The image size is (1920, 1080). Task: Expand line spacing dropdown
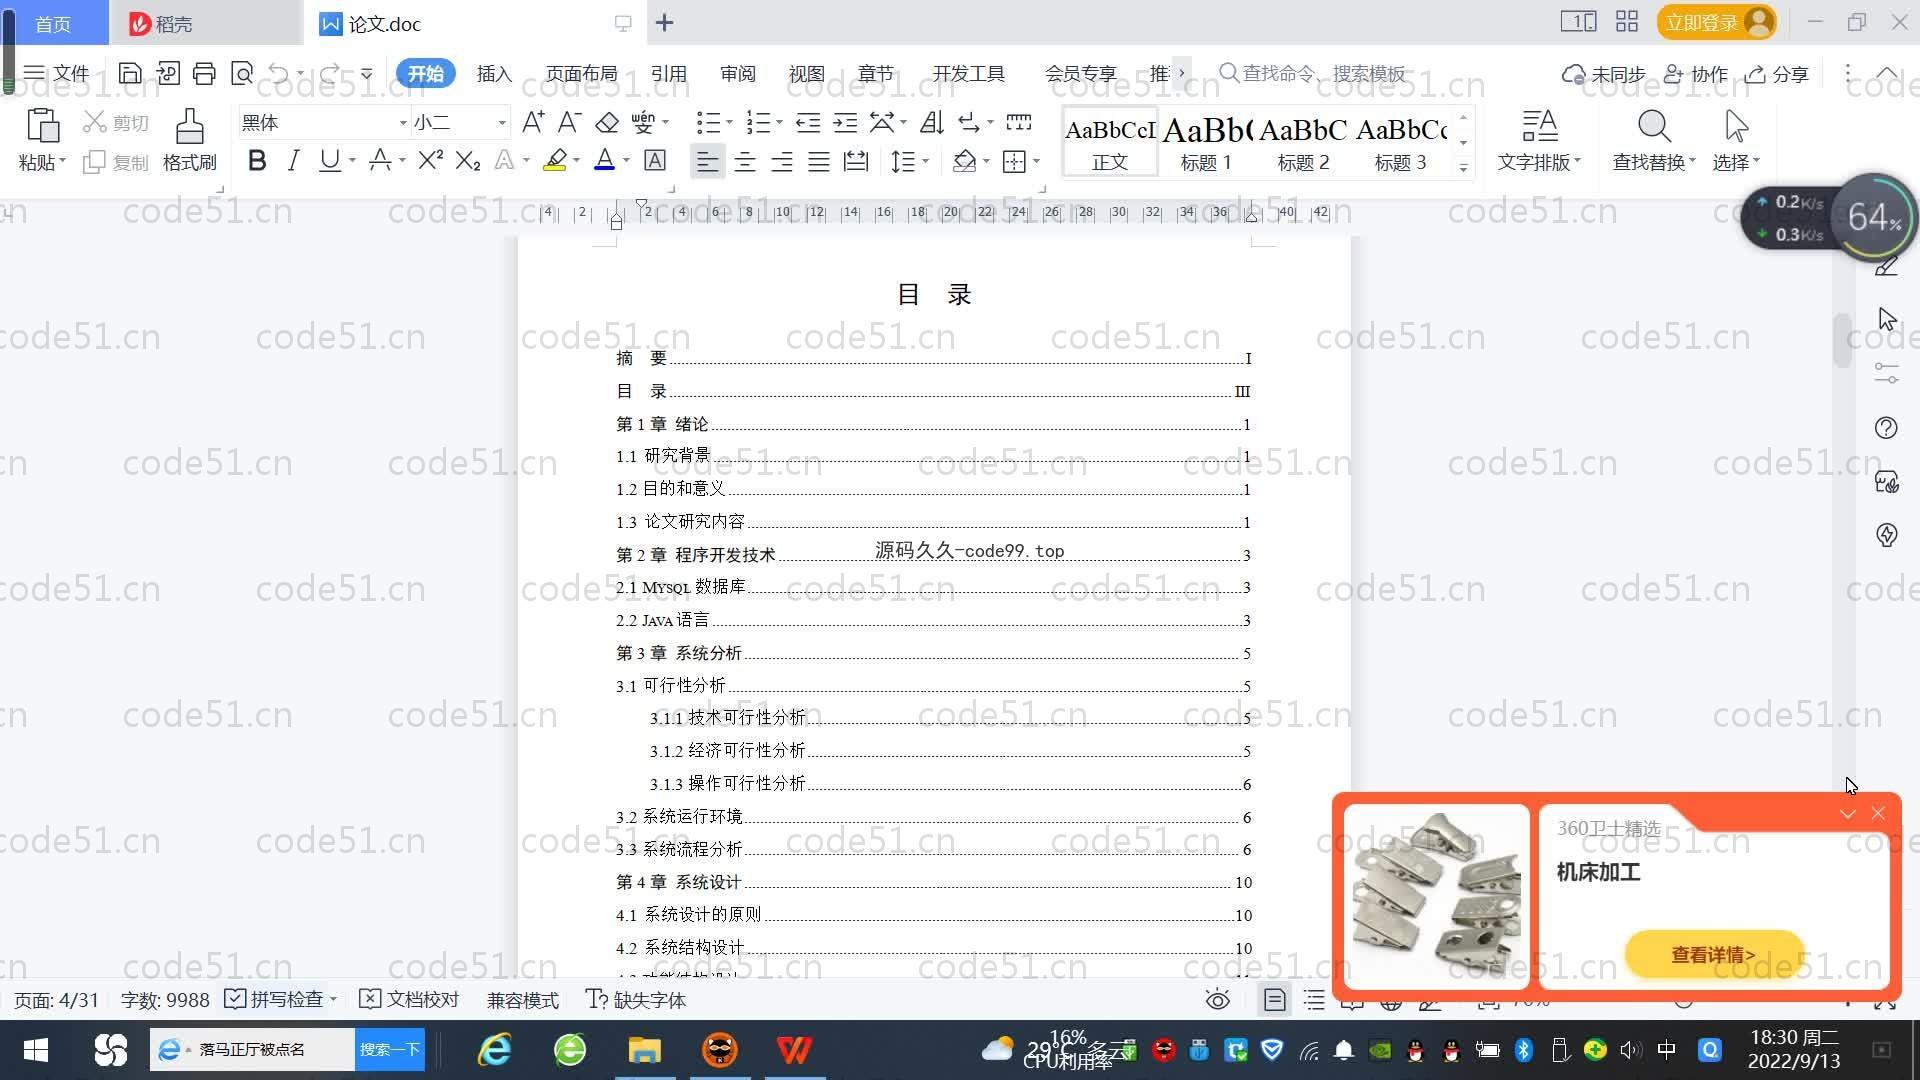926,161
